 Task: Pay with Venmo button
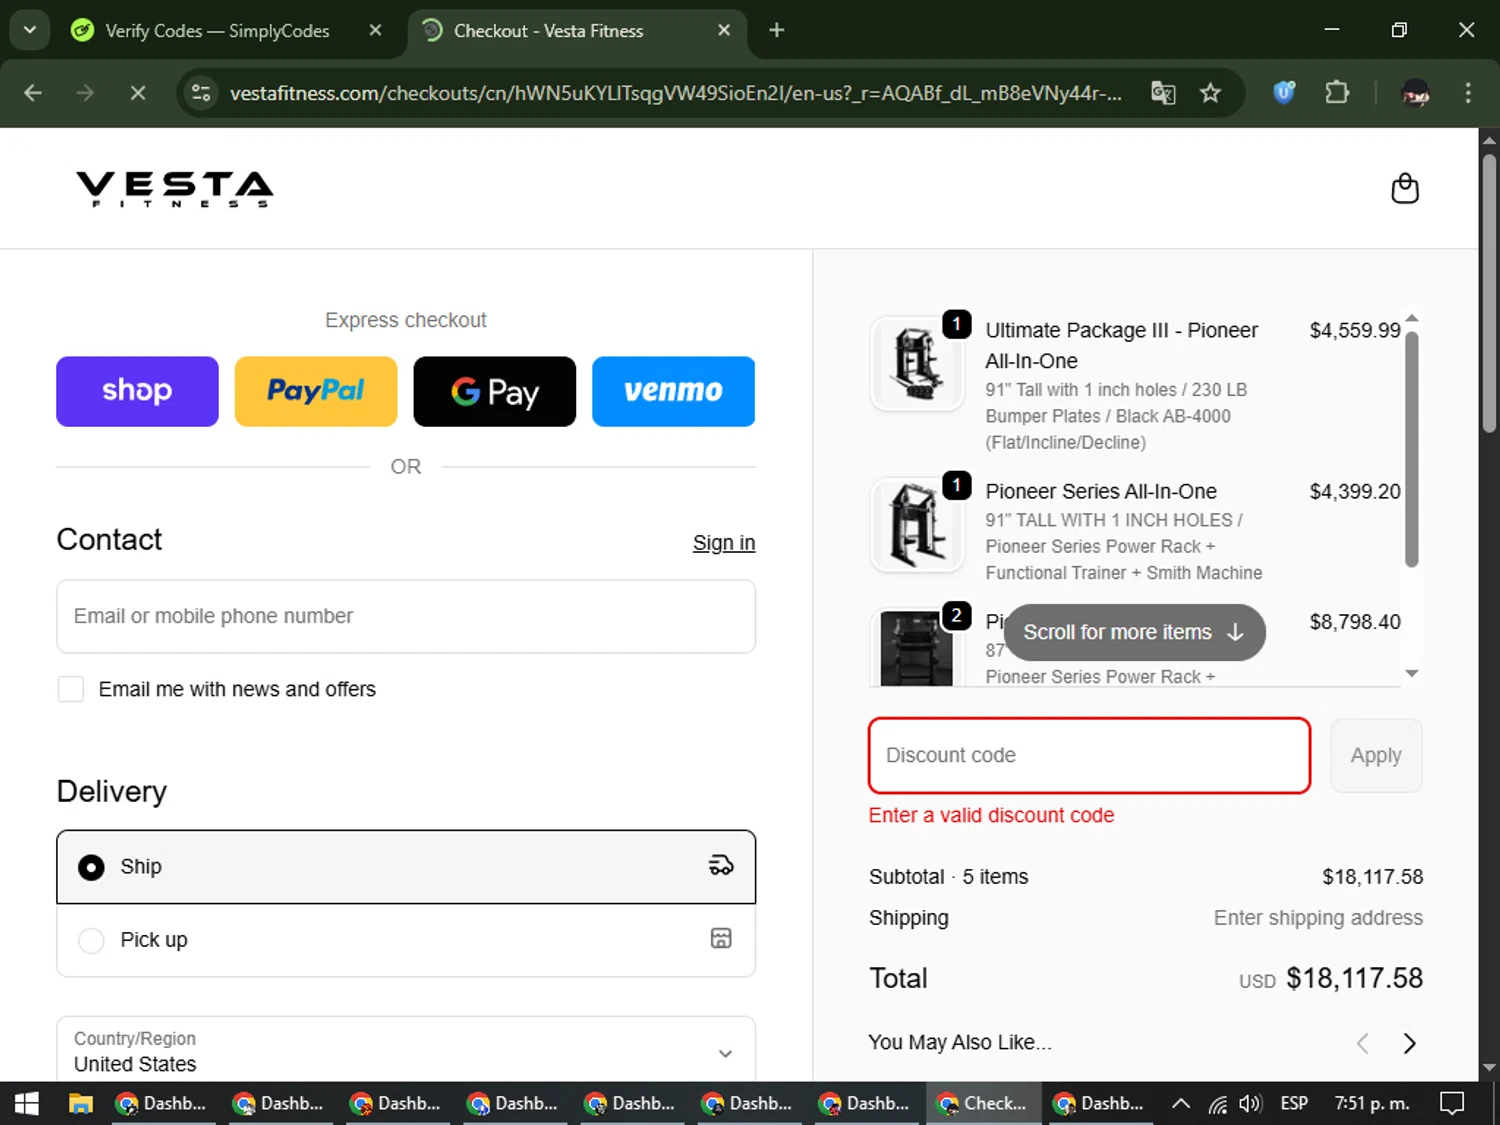674,391
